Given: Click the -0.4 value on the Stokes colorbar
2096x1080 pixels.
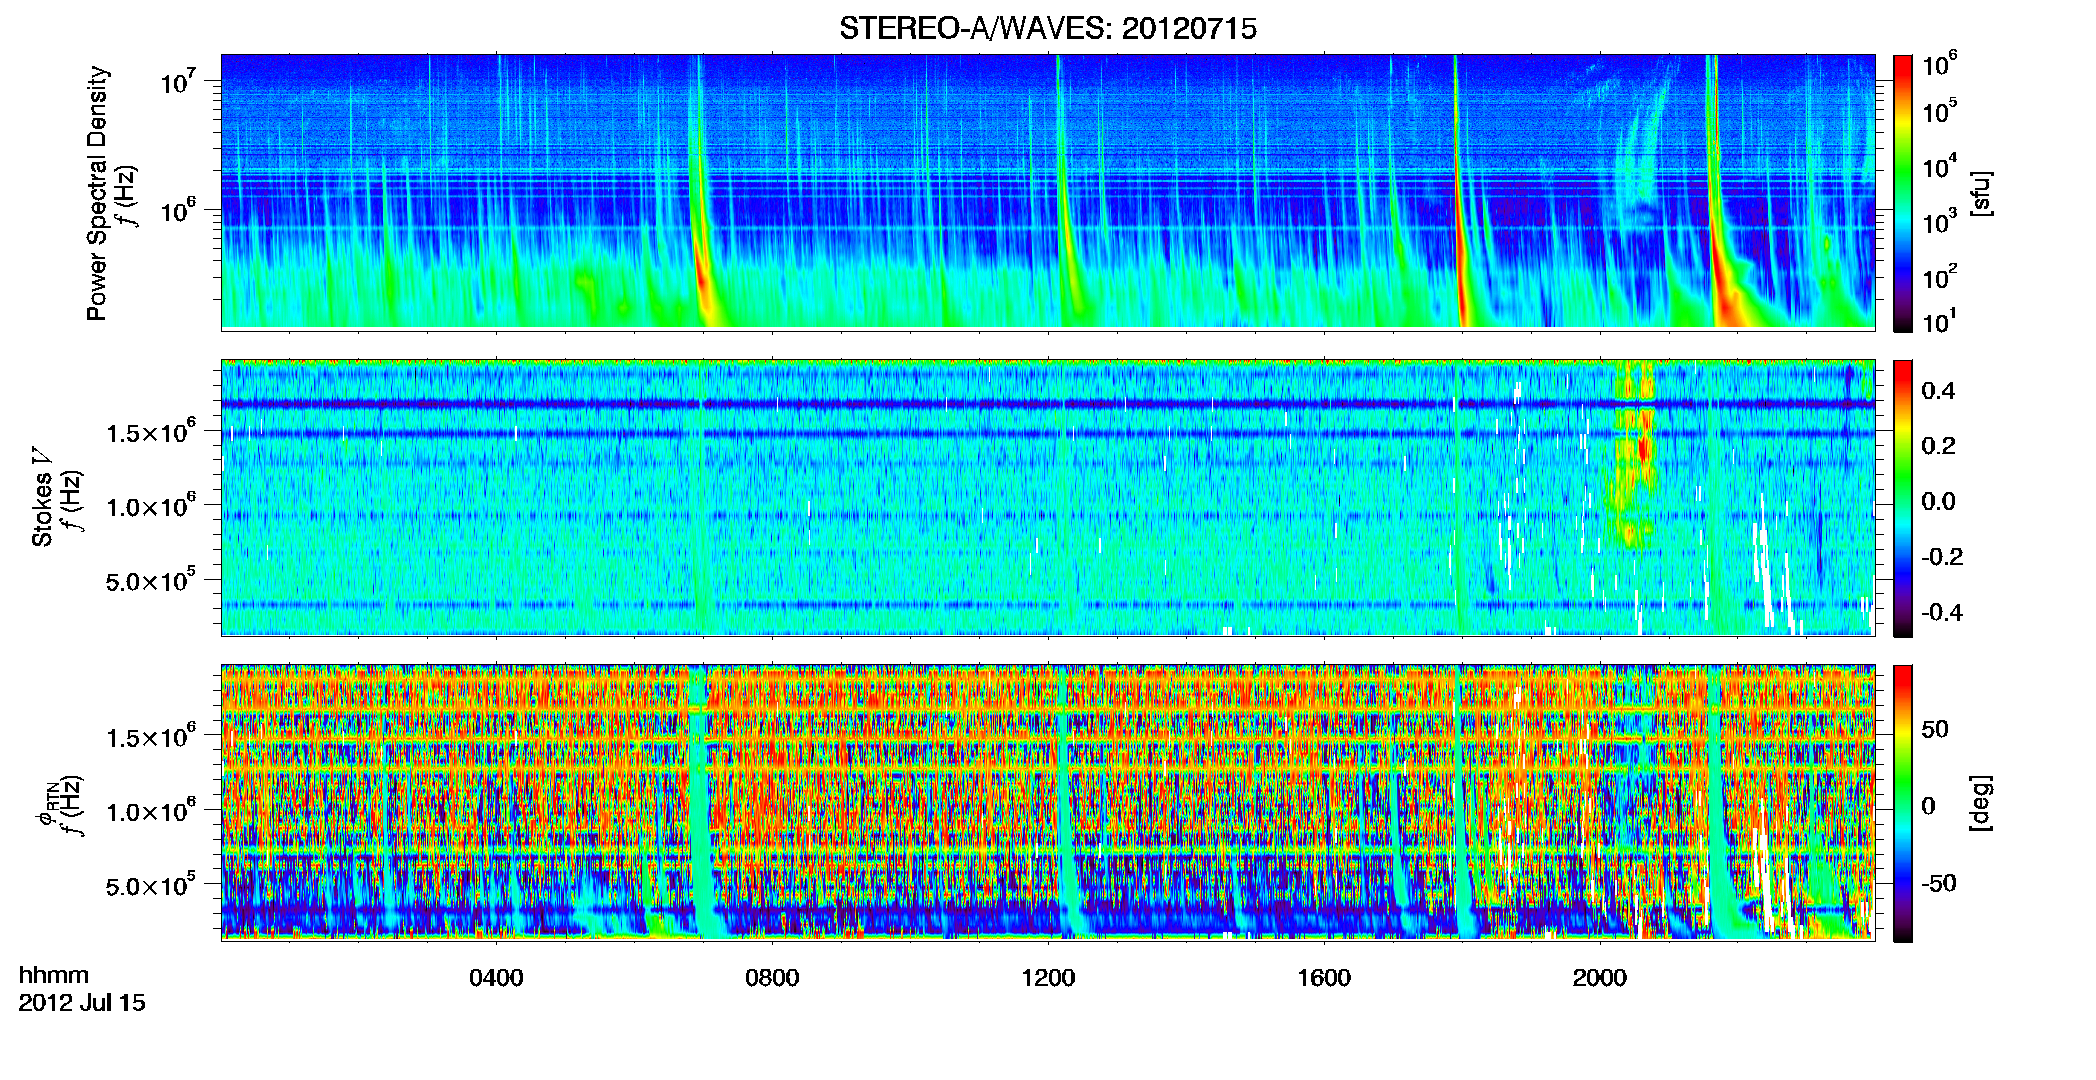Looking at the screenshot, I should click(x=1942, y=612).
